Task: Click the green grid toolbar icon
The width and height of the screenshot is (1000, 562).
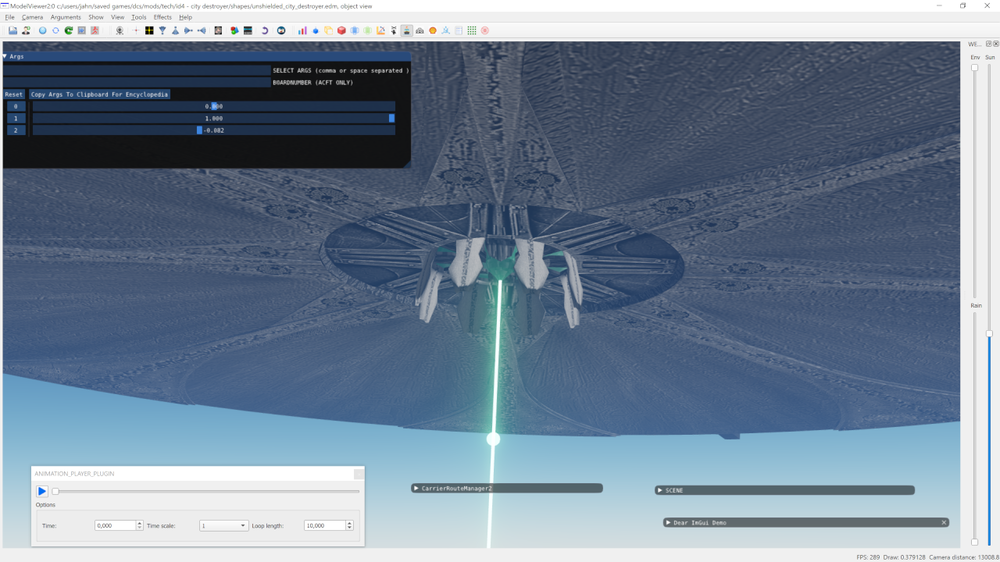Action: 471,31
